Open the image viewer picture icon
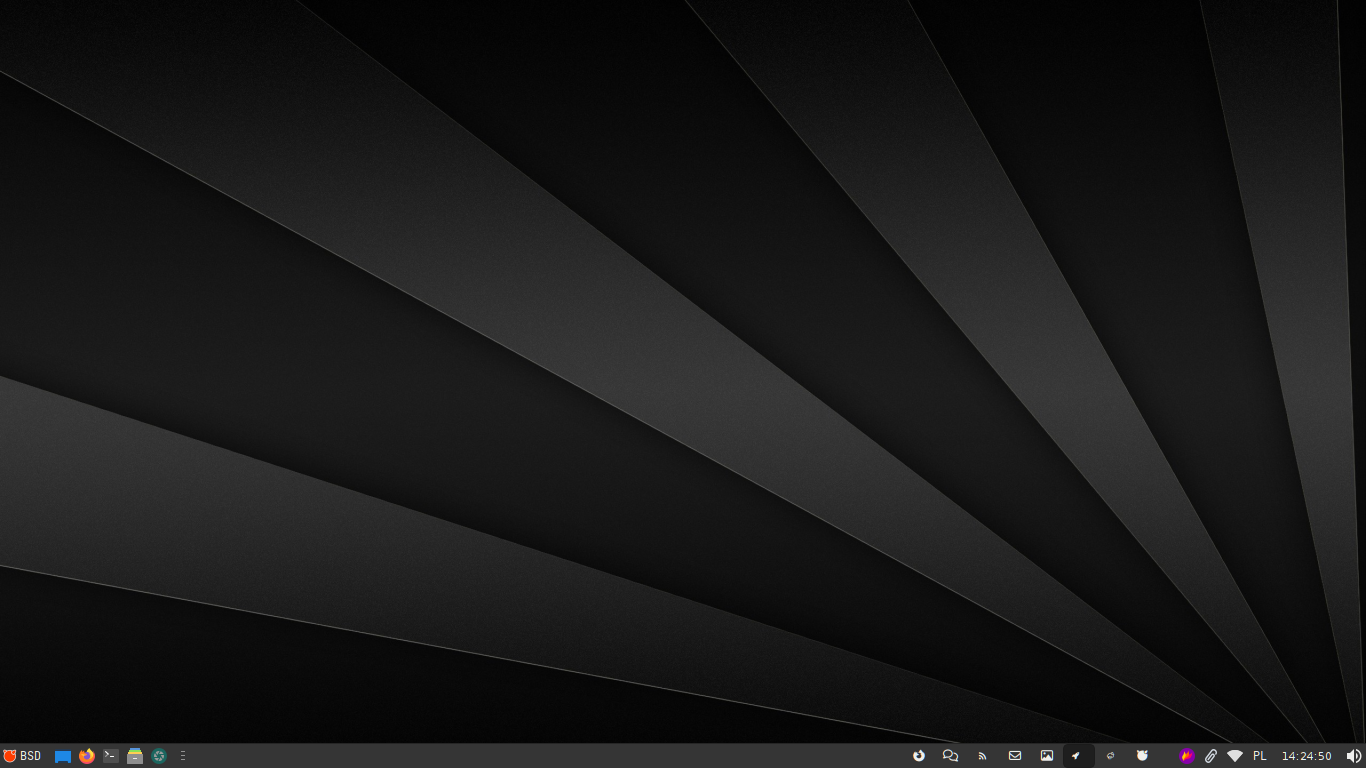 [x=1046, y=756]
